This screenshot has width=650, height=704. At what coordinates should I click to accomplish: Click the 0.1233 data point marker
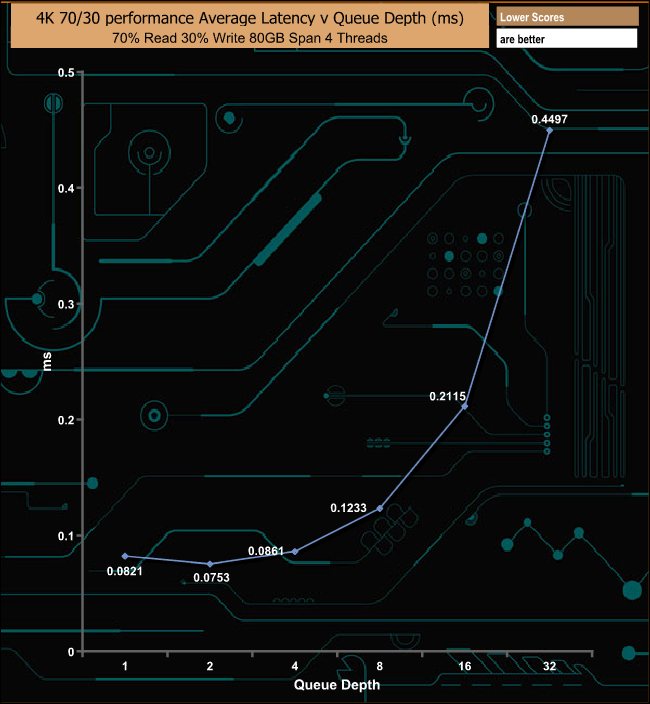380,508
